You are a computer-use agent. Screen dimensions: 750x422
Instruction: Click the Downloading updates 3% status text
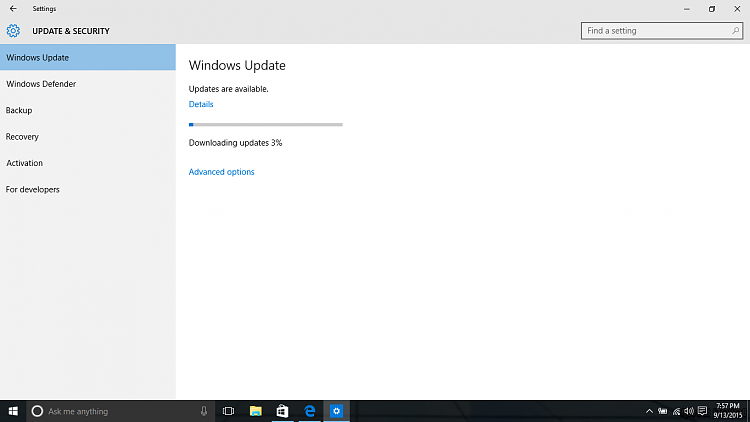pos(235,143)
